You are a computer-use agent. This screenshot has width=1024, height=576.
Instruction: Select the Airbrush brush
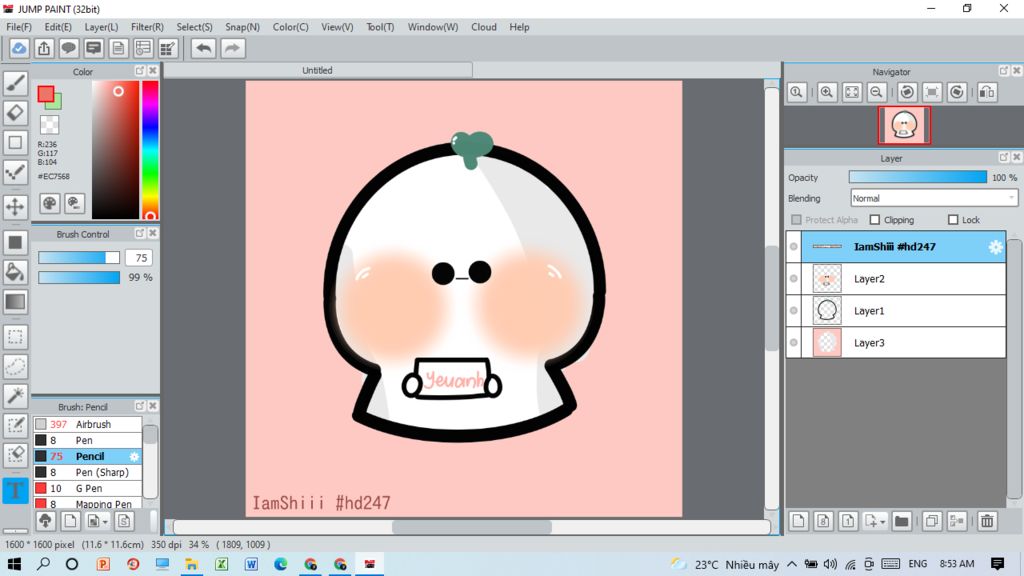point(93,424)
